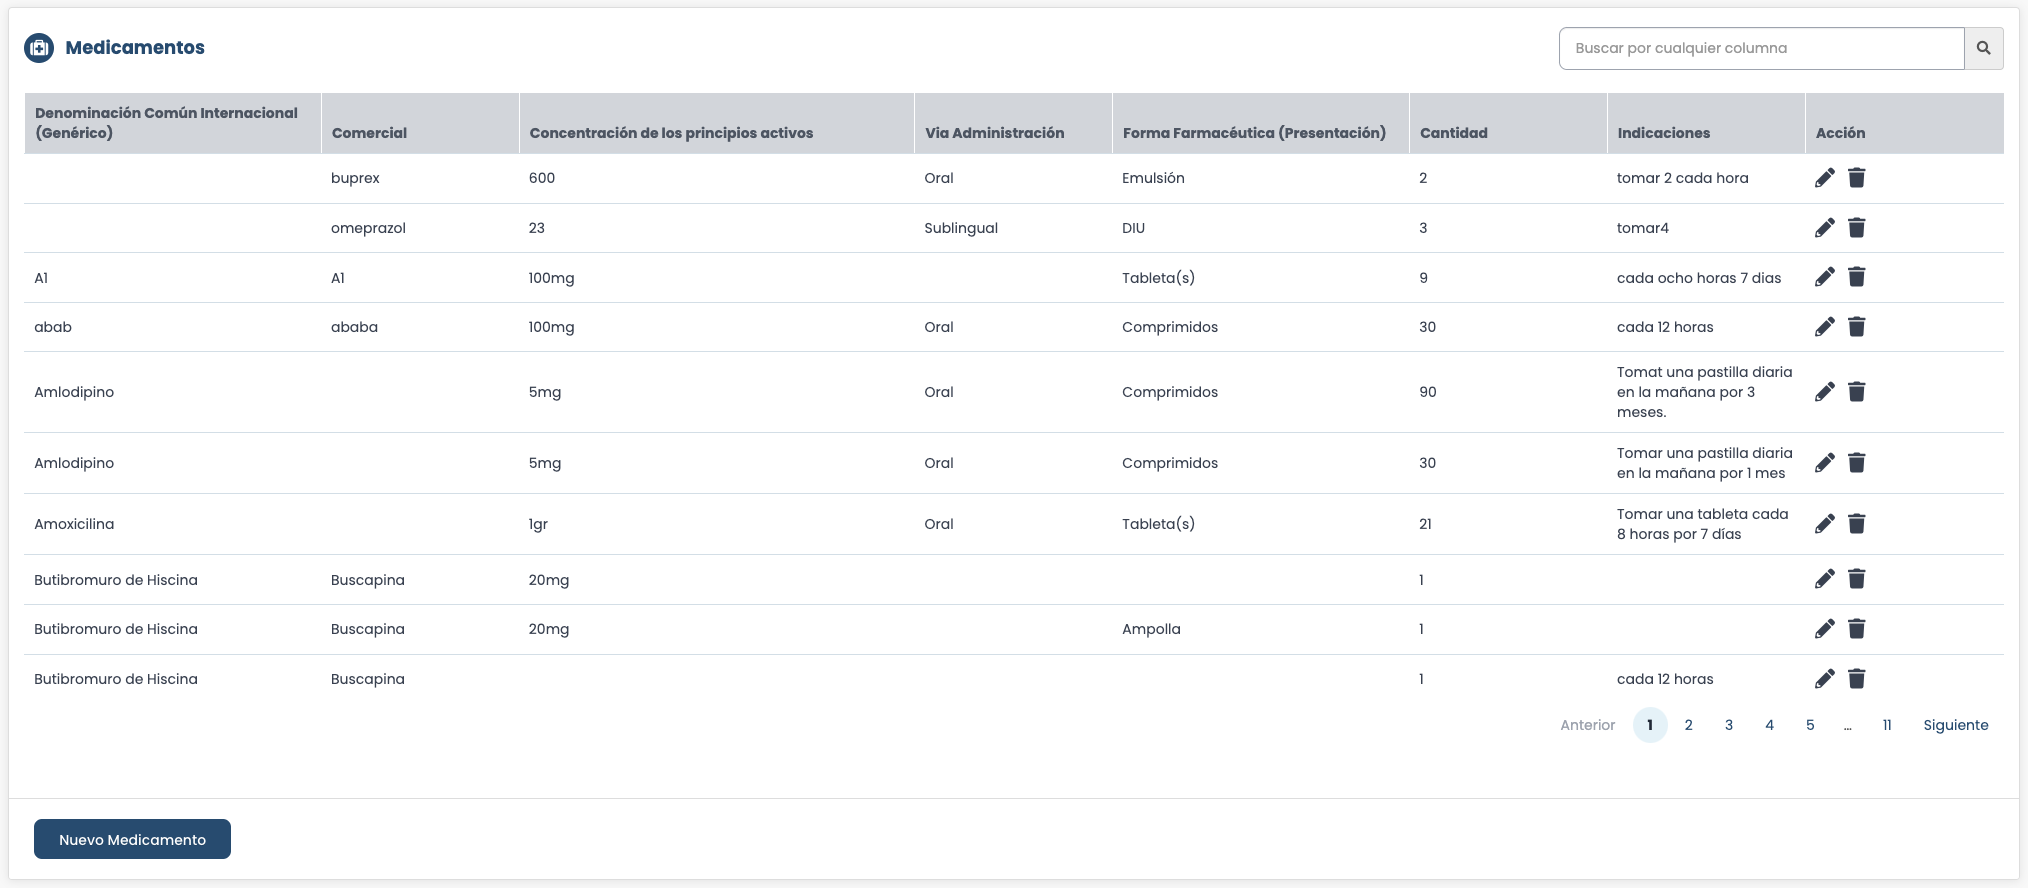This screenshot has height=888, width=2028.
Task: Sort by Forma Farmacéutica column header
Action: tap(1261, 123)
